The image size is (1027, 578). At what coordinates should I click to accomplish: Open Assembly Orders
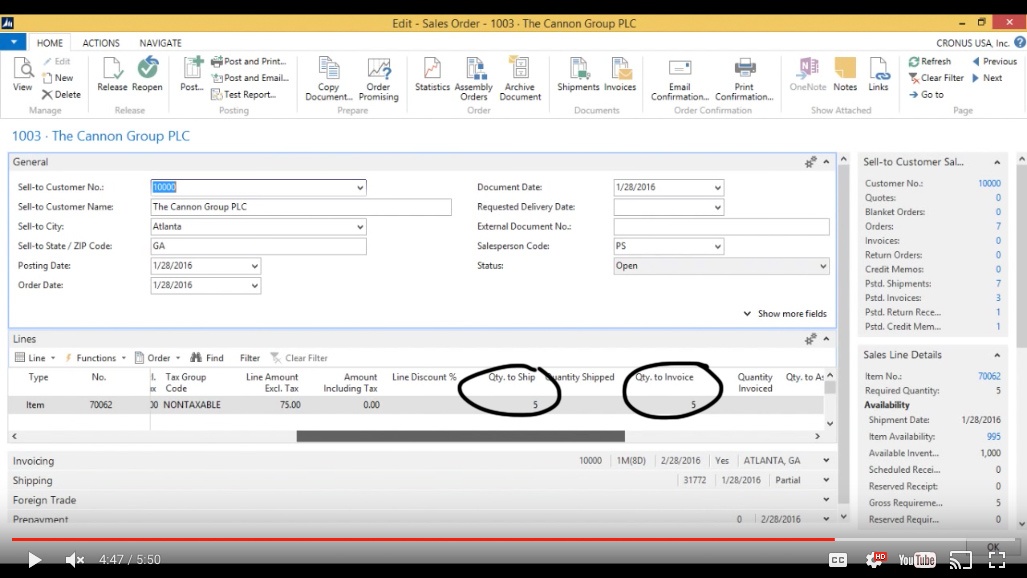coord(474,79)
